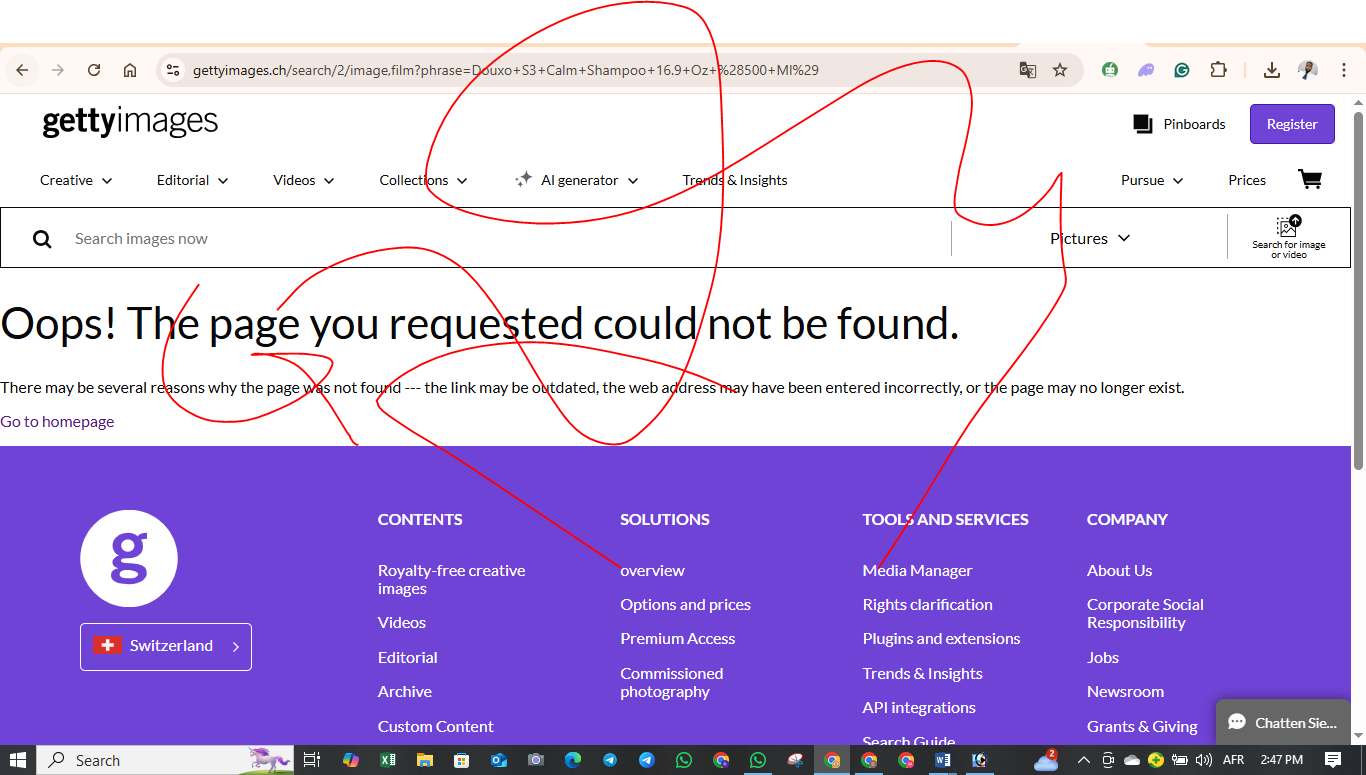1366x775 pixels.
Task: Open Trends & Insights in top navigation
Action: pos(735,180)
